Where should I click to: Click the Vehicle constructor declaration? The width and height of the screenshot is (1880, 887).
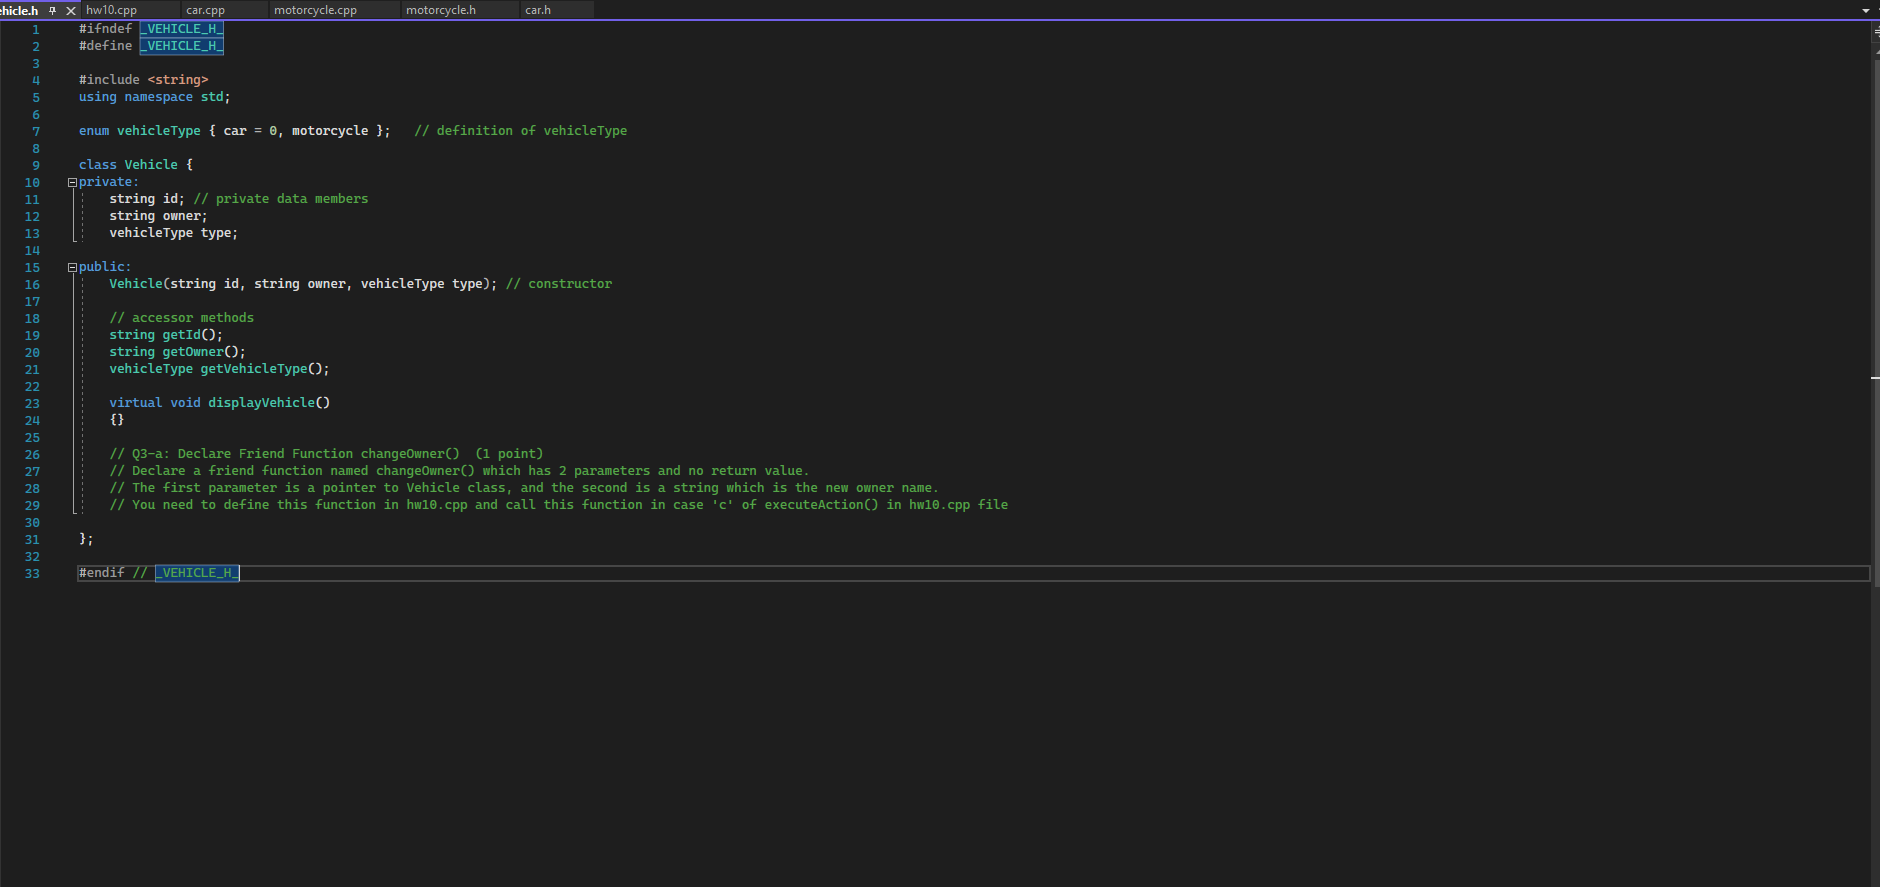click(x=303, y=284)
